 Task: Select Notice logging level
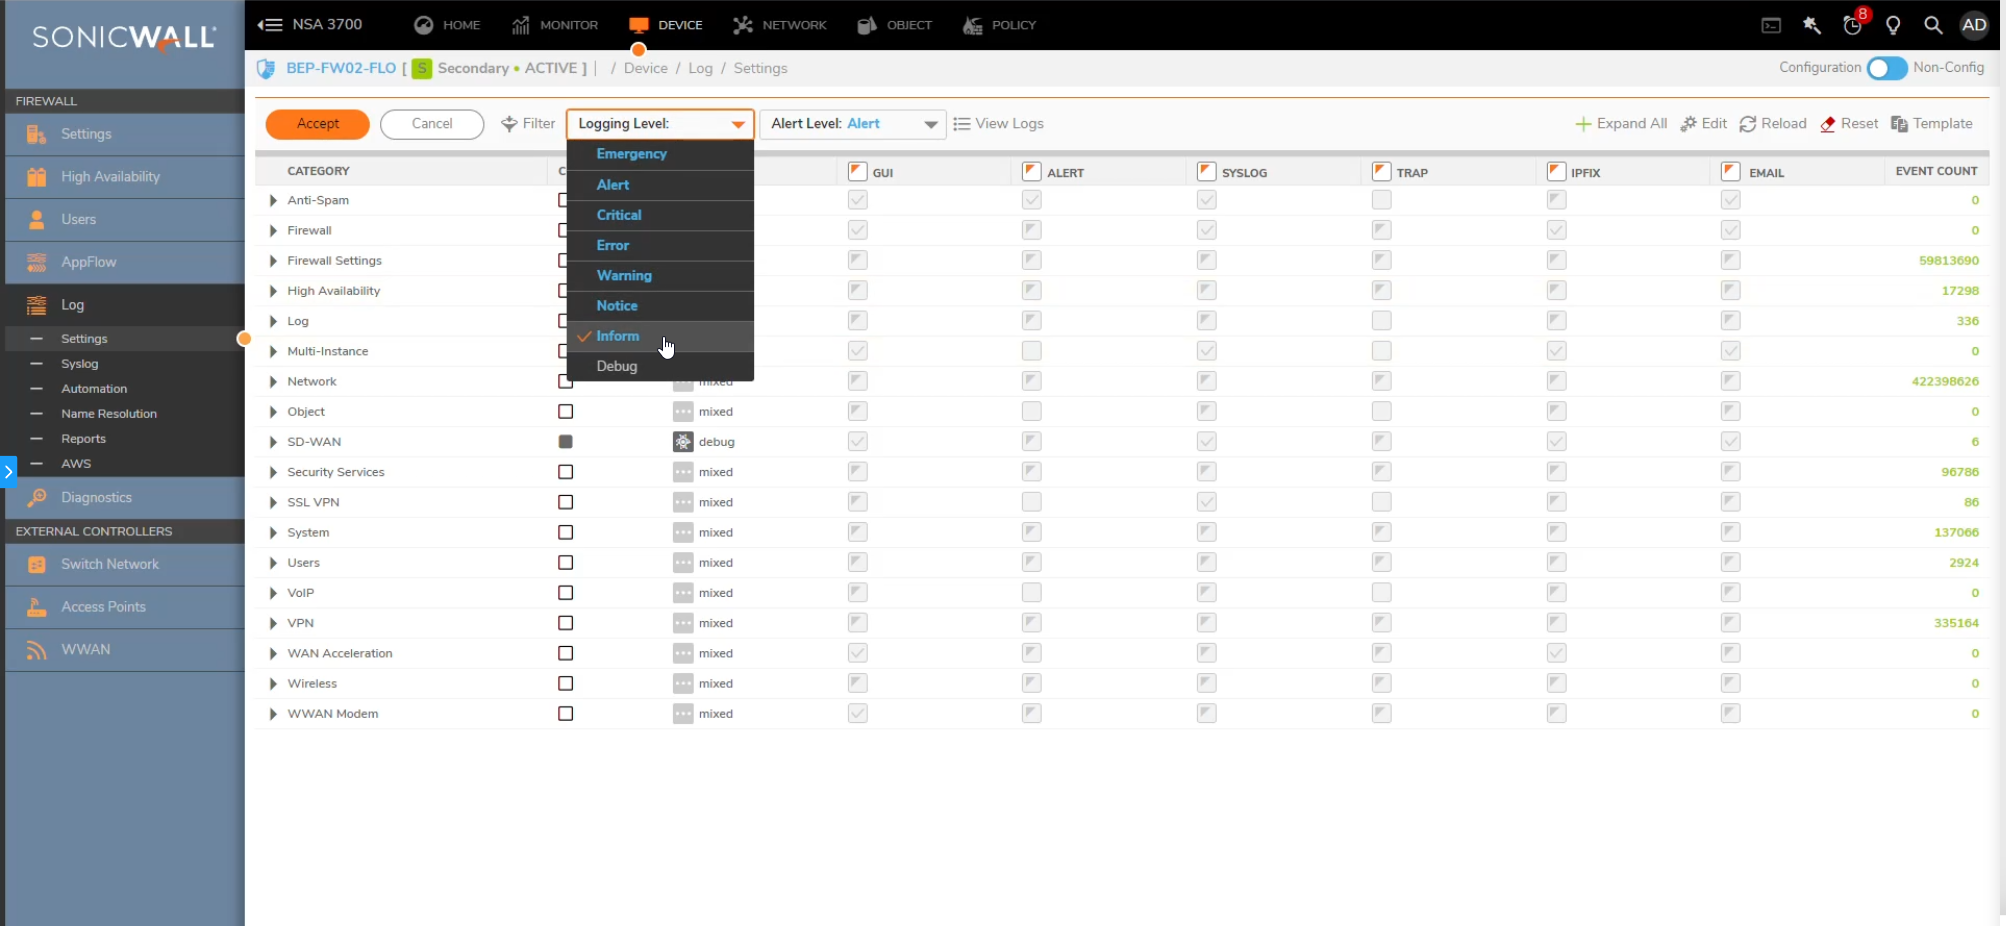click(x=660, y=306)
